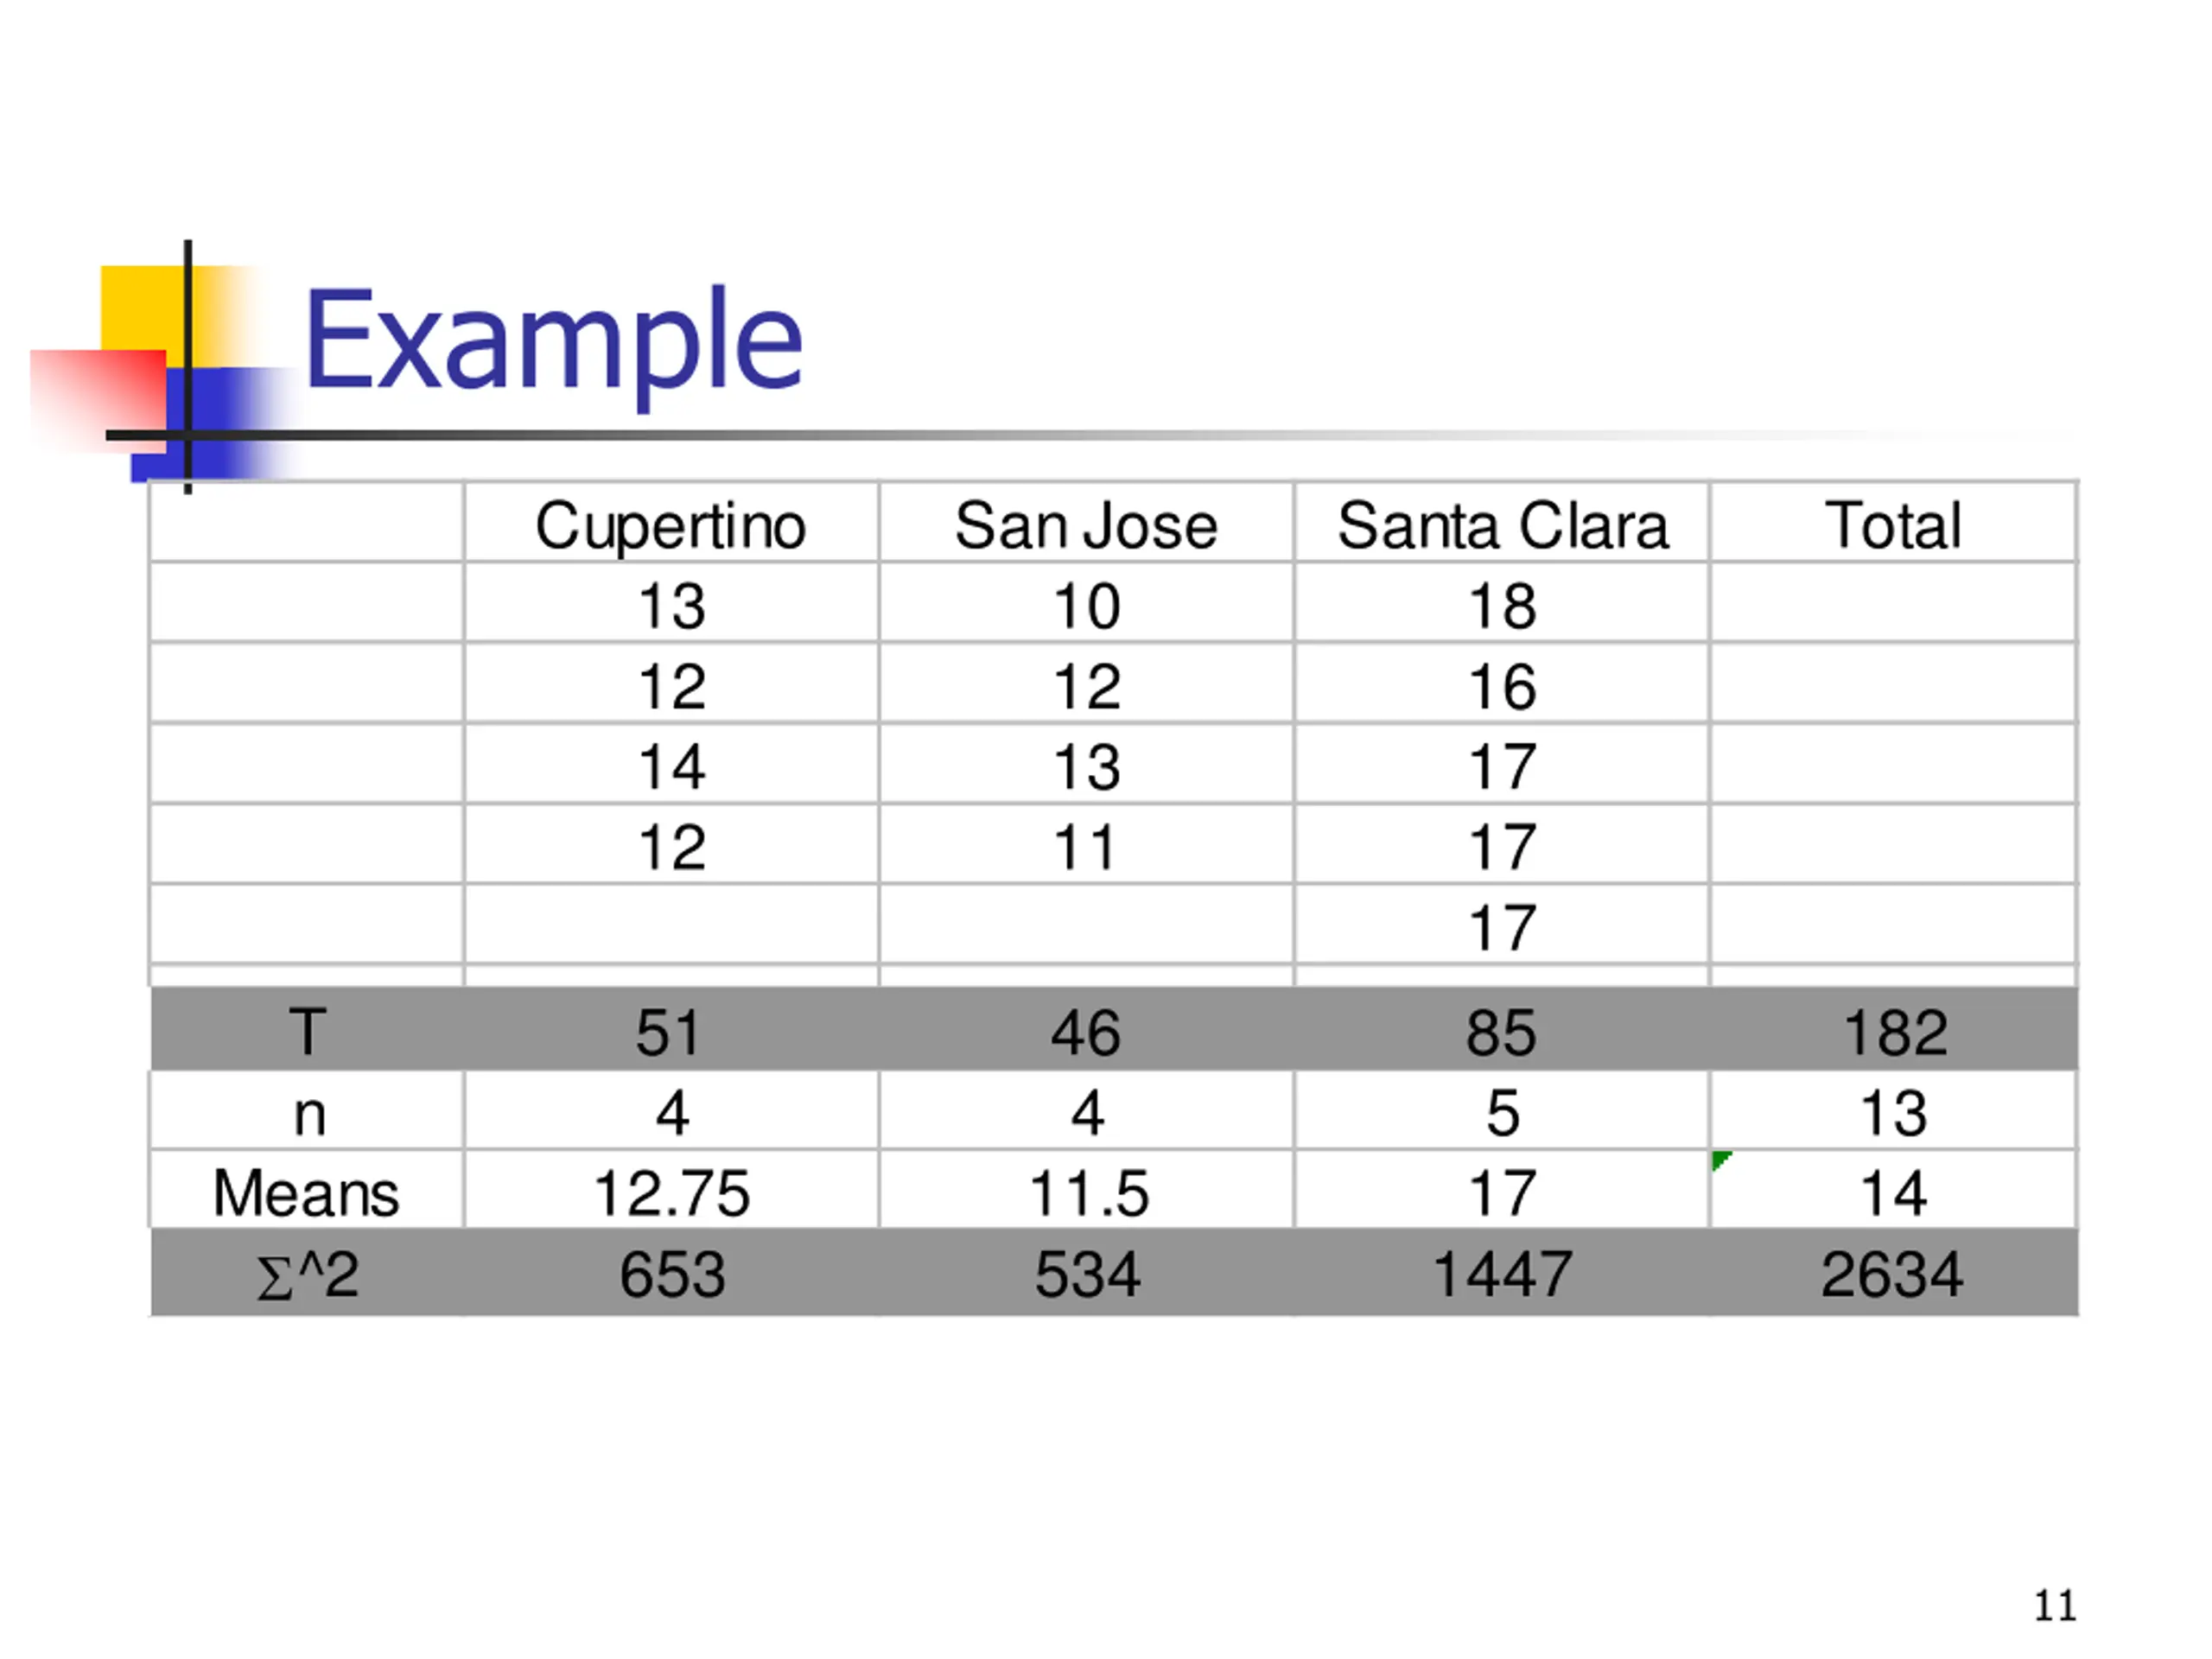This screenshot has width=2212, height=1659.
Task: Select the Cupertino column header
Action: pyautogui.click(x=671, y=524)
